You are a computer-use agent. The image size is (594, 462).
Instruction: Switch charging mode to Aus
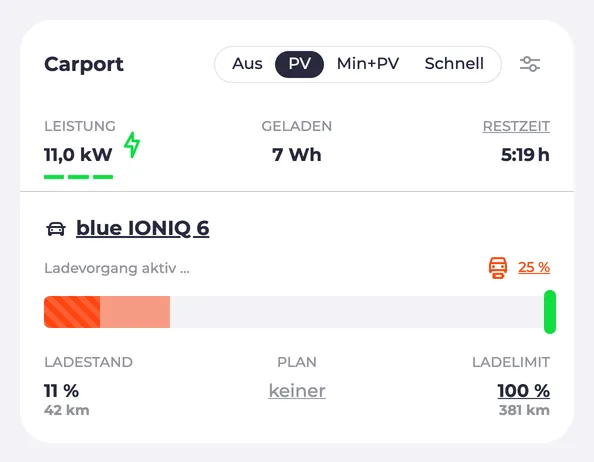247,64
